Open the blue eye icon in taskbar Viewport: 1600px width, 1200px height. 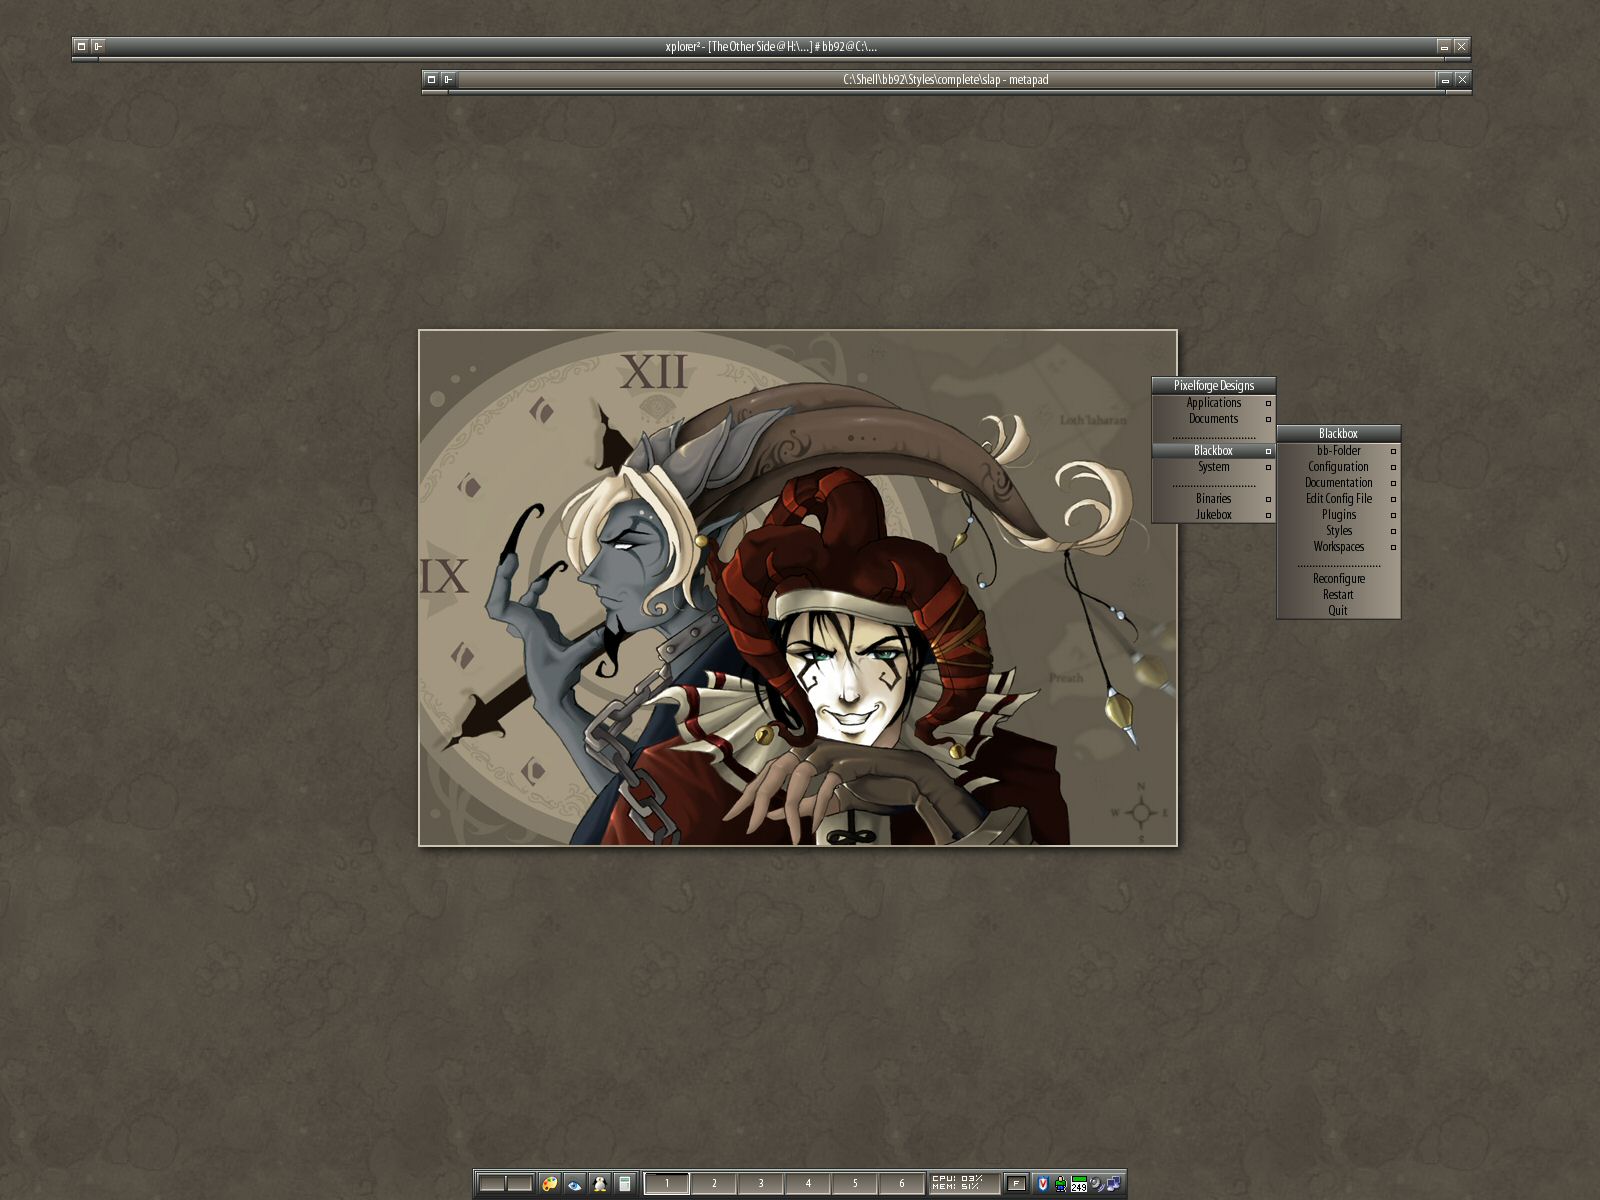click(574, 1183)
